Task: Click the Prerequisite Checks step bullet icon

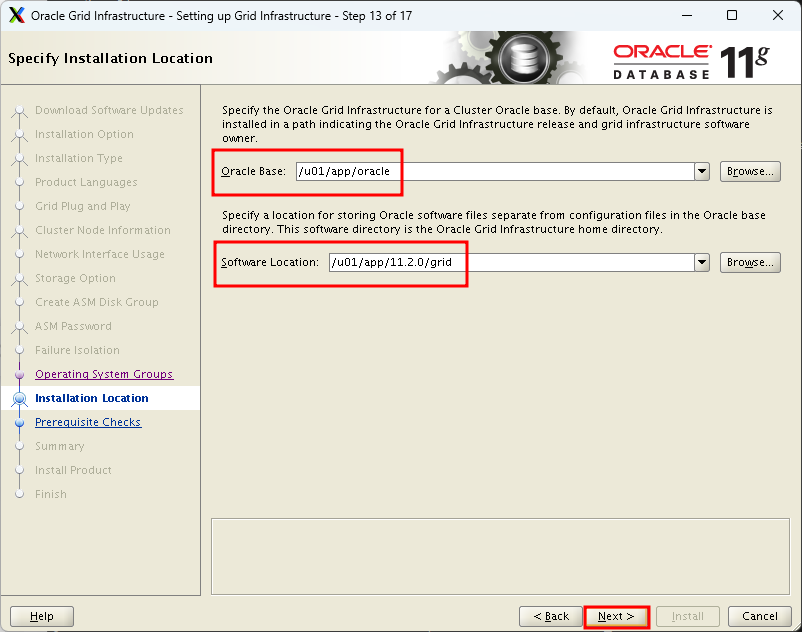Action: click(x=20, y=423)
